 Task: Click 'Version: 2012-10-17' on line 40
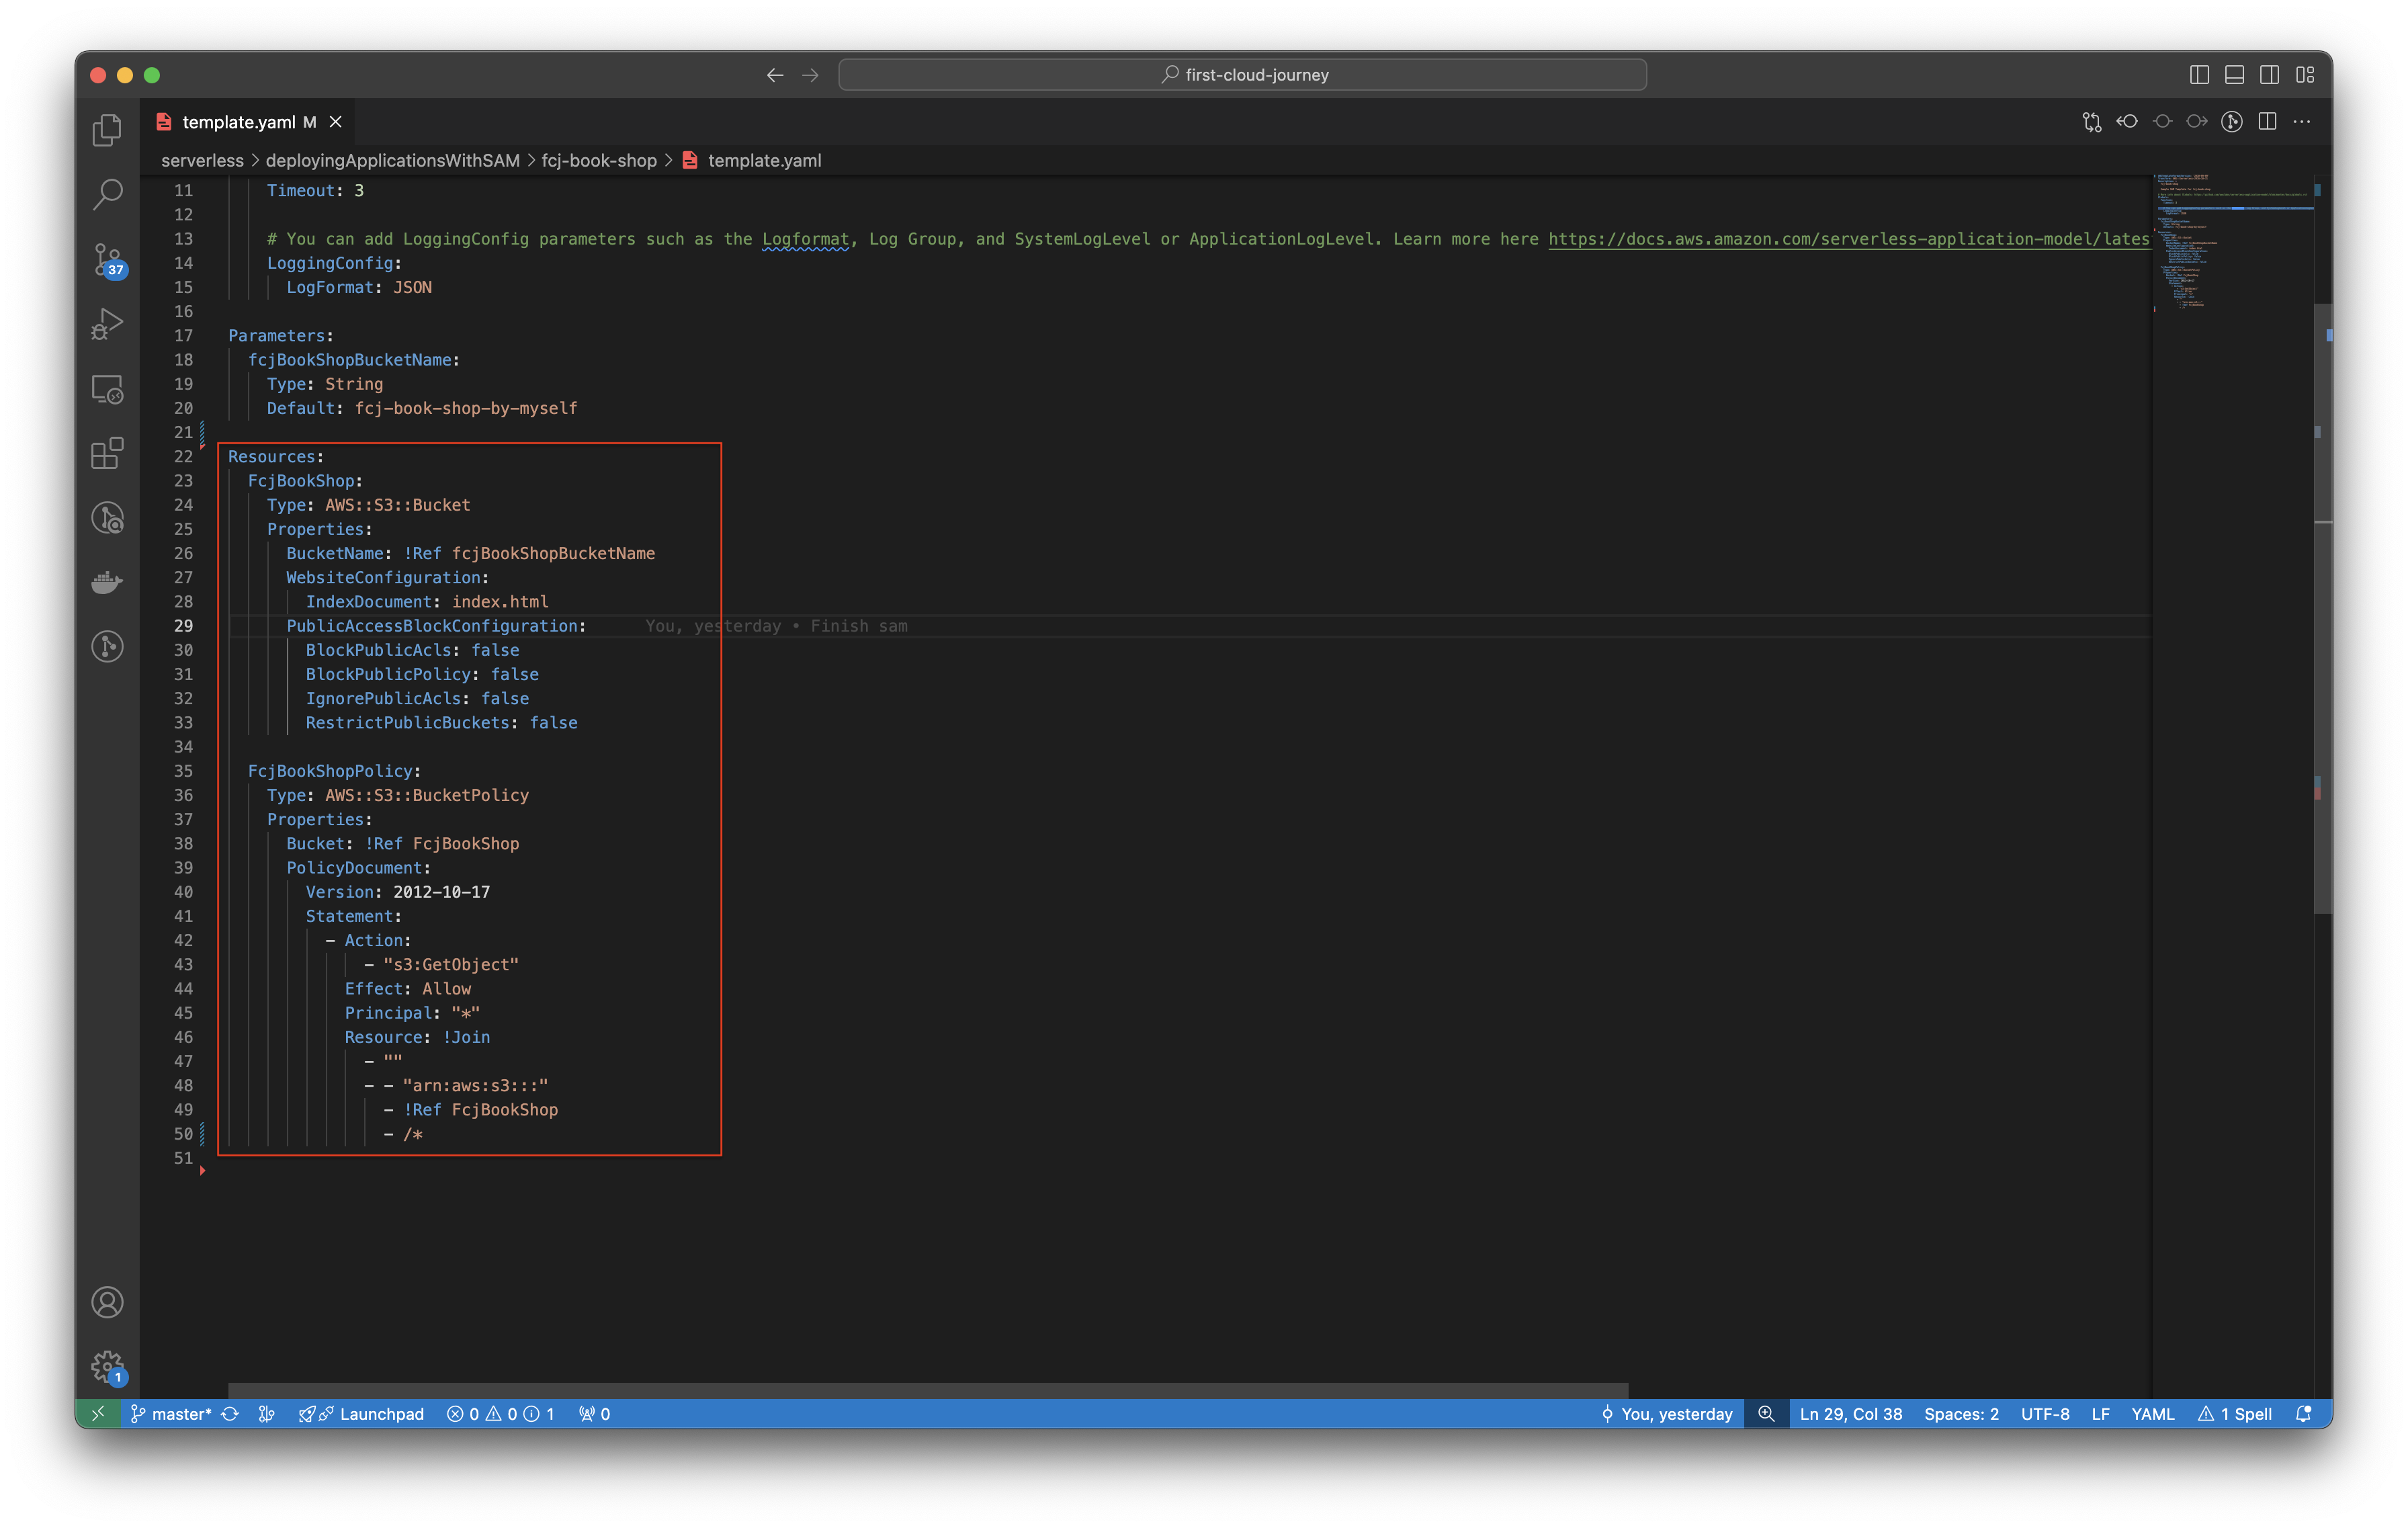398,892
